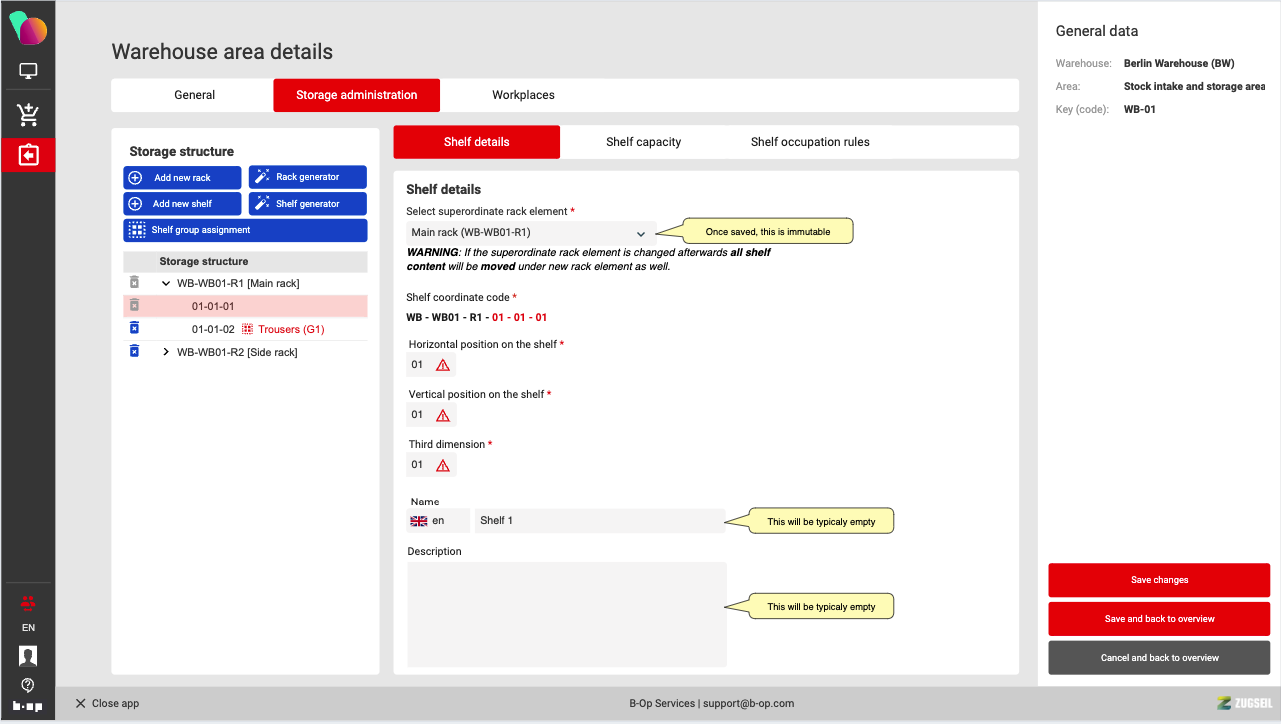Viewport: 1281px width, 724px height.
Task: Open the Shelf capacity tab
Action: point(643,142)
